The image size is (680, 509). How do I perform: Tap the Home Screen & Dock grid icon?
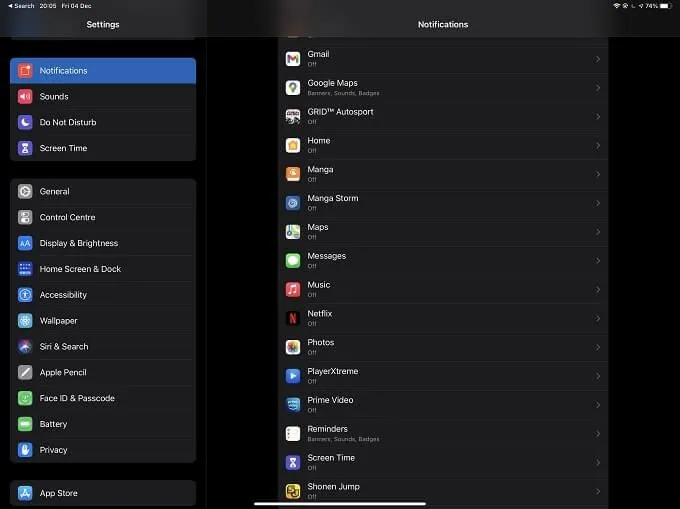25,269
